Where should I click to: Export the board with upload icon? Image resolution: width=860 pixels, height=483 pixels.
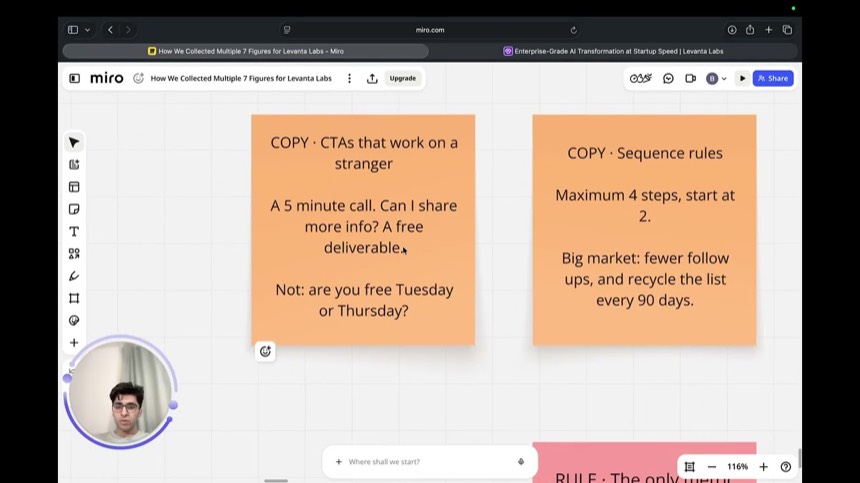(x=372, y=78)
